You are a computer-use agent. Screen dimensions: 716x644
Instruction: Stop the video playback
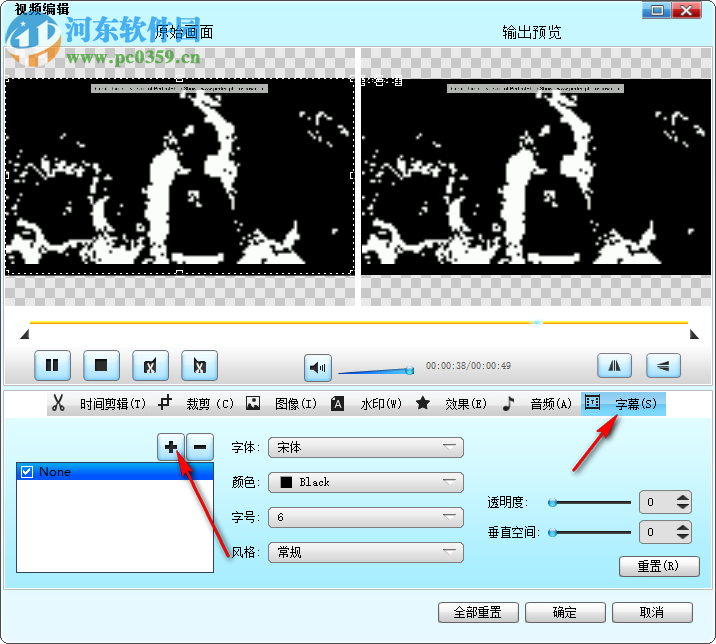[101, 365]
